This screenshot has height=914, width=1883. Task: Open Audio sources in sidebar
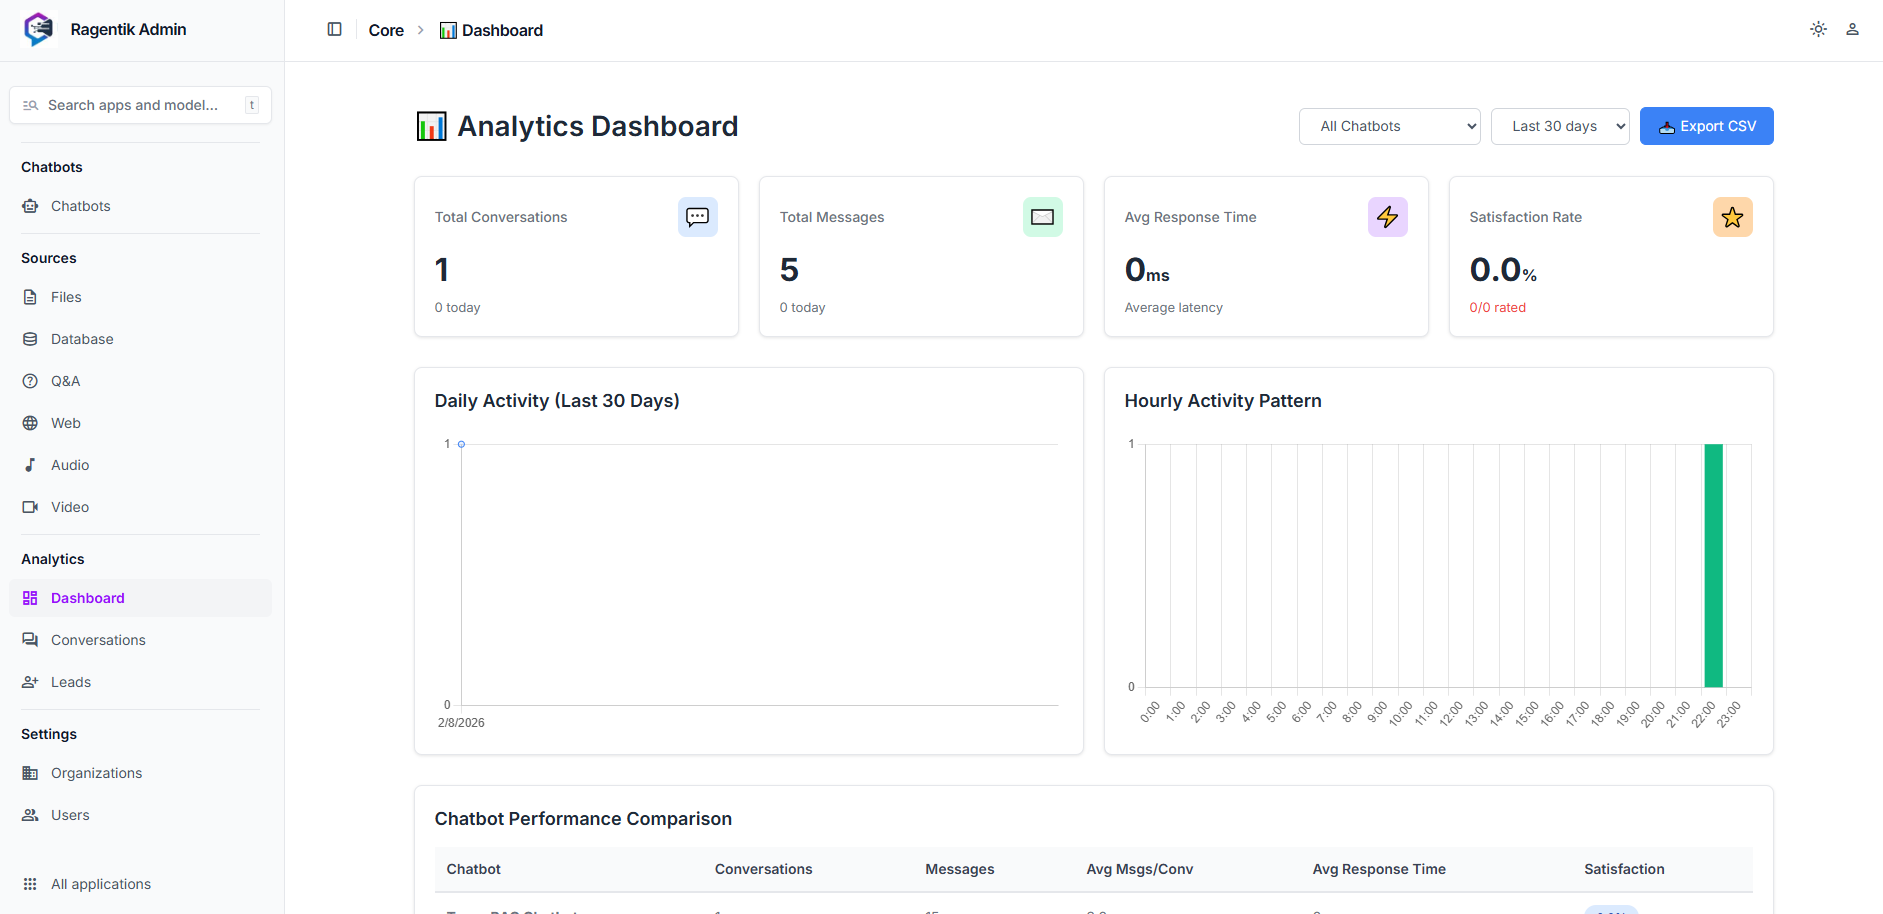pyautogui.click(x=70, y=465)
